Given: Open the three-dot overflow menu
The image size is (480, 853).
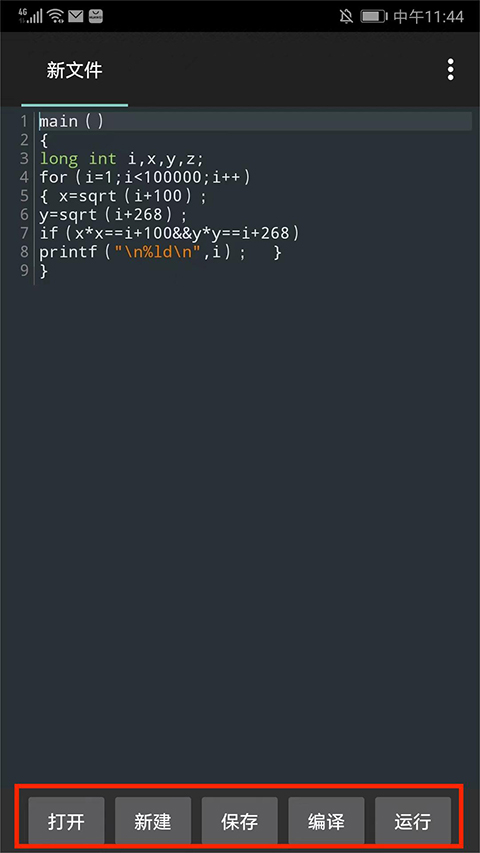Looking at the screenshot, I should (450, 70).
